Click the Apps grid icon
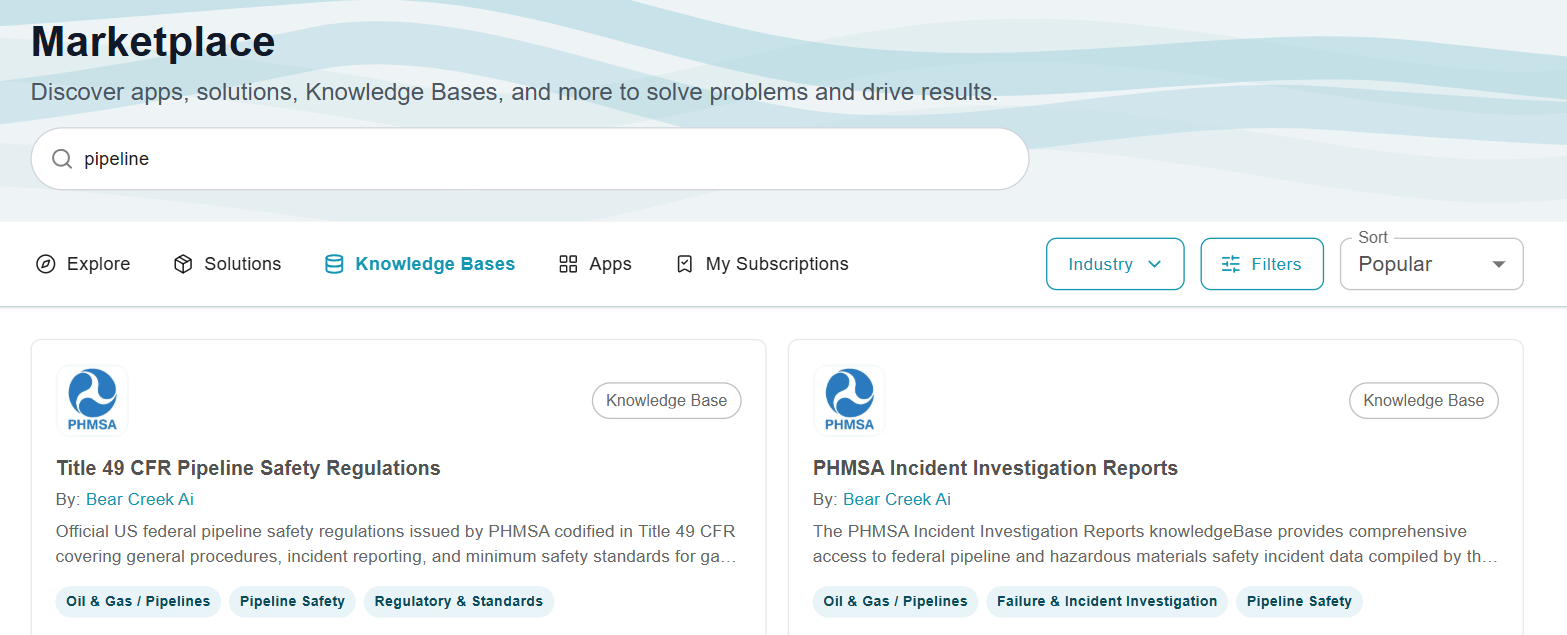Viewport: 1567px width, 635px height. 568,264
